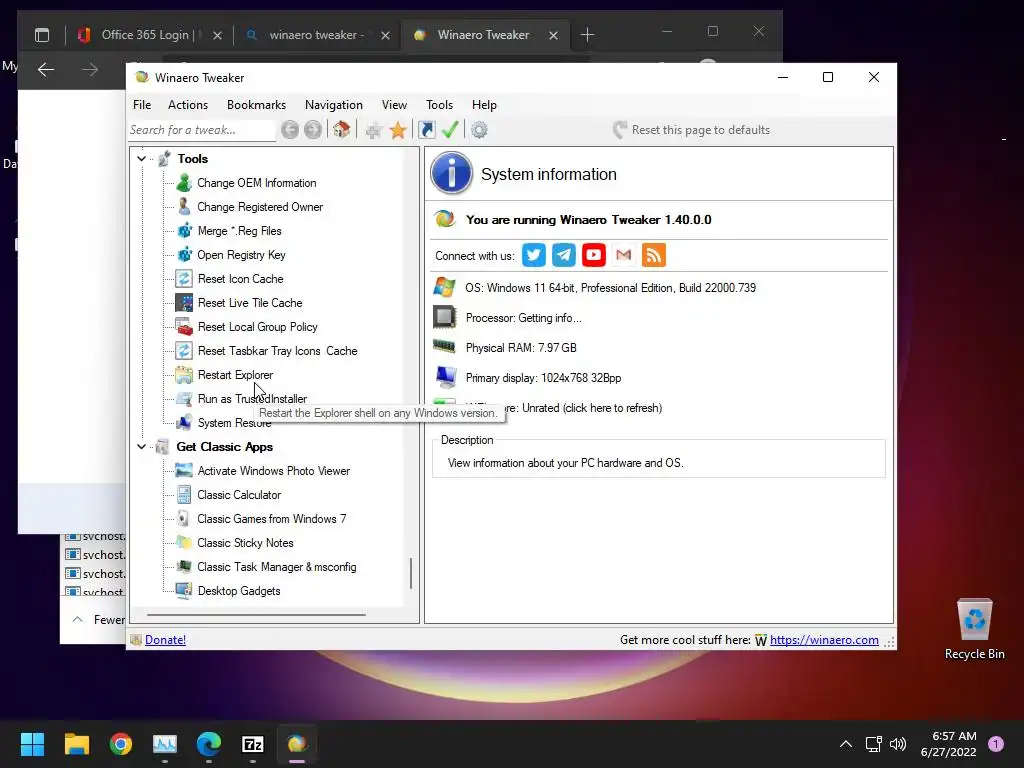The height and width of the screenshot is (768, 1024).
Task: Open 7-Zip from the taskbar
Action: [253, 744]
